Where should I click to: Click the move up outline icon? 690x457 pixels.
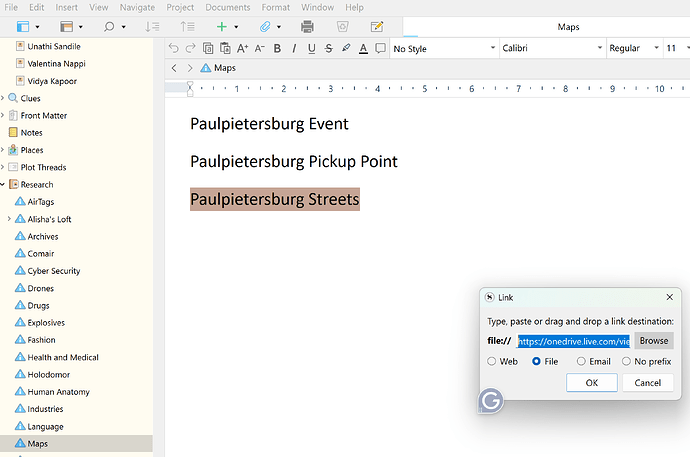tap(187, 27)
